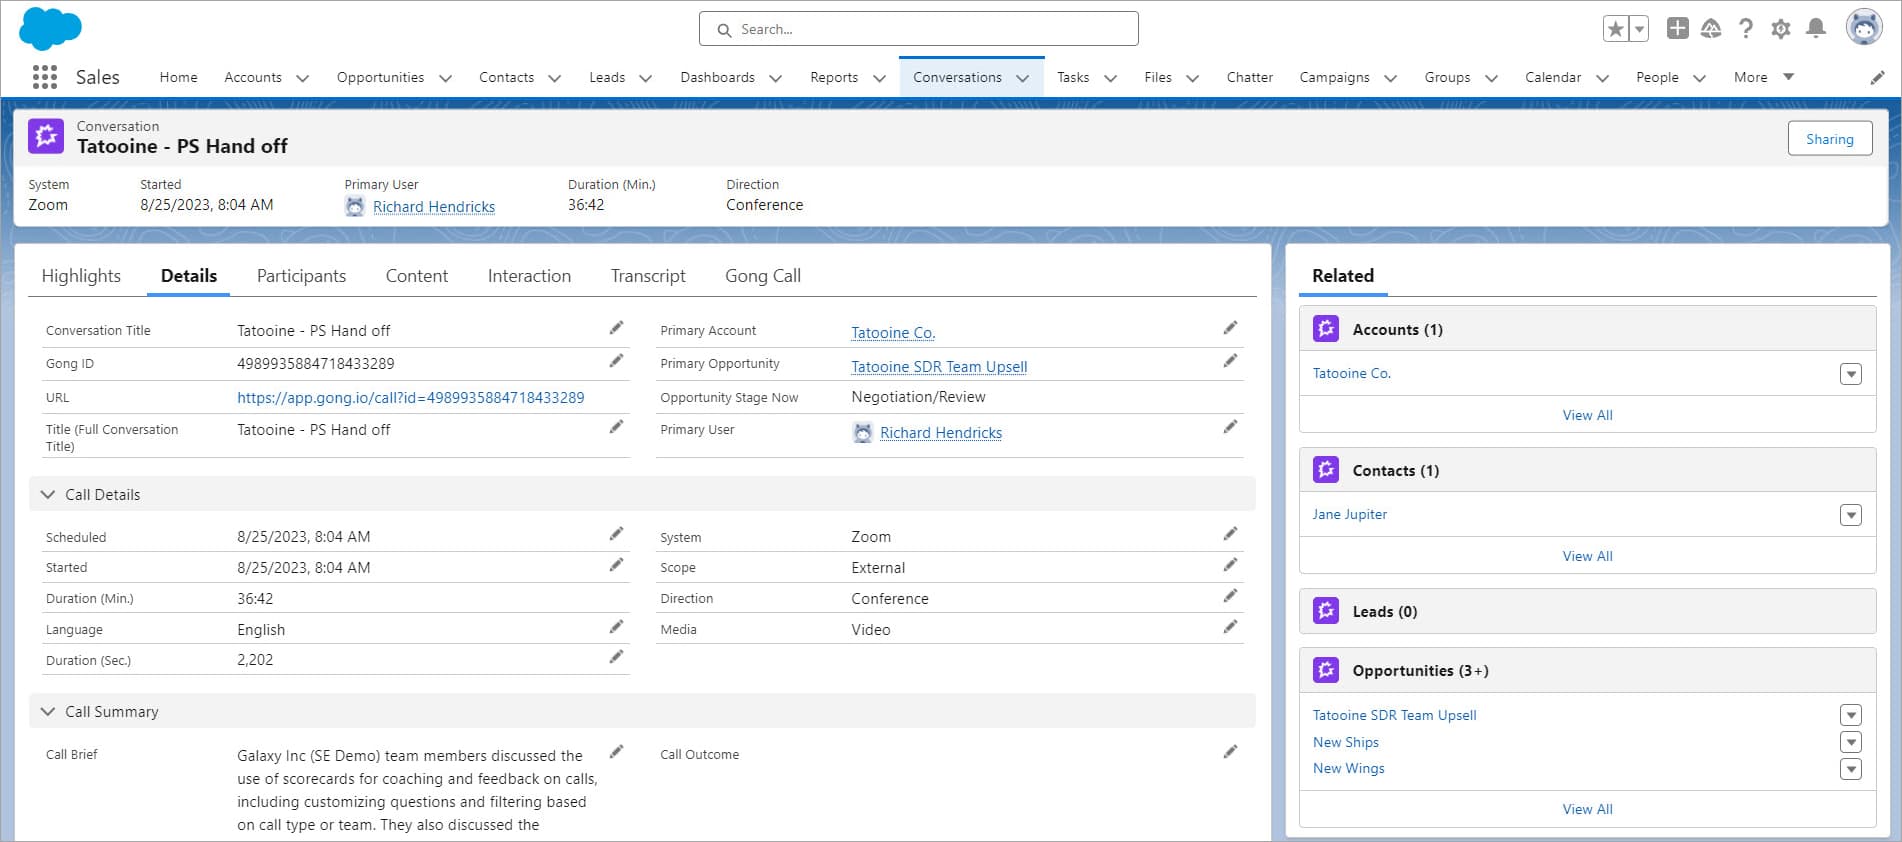Image resolution: width=1902 pixels, height=842 pixels.
Task: Open the Leads (0) related list header
Action: pyautogui.click(x=1385, y=612)
